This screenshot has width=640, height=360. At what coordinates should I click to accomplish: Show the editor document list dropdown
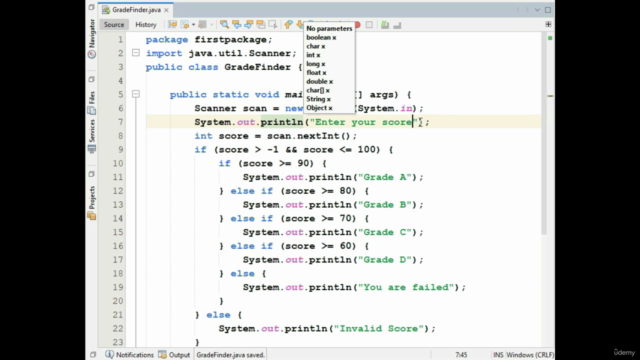point(537,10)
